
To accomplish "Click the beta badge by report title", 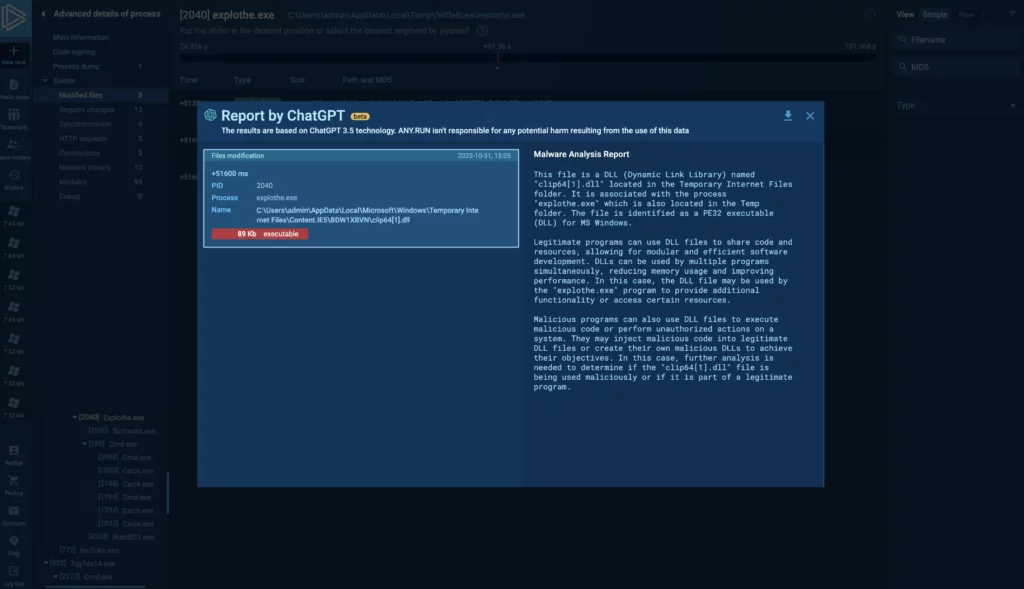I will tap(360, 116).
